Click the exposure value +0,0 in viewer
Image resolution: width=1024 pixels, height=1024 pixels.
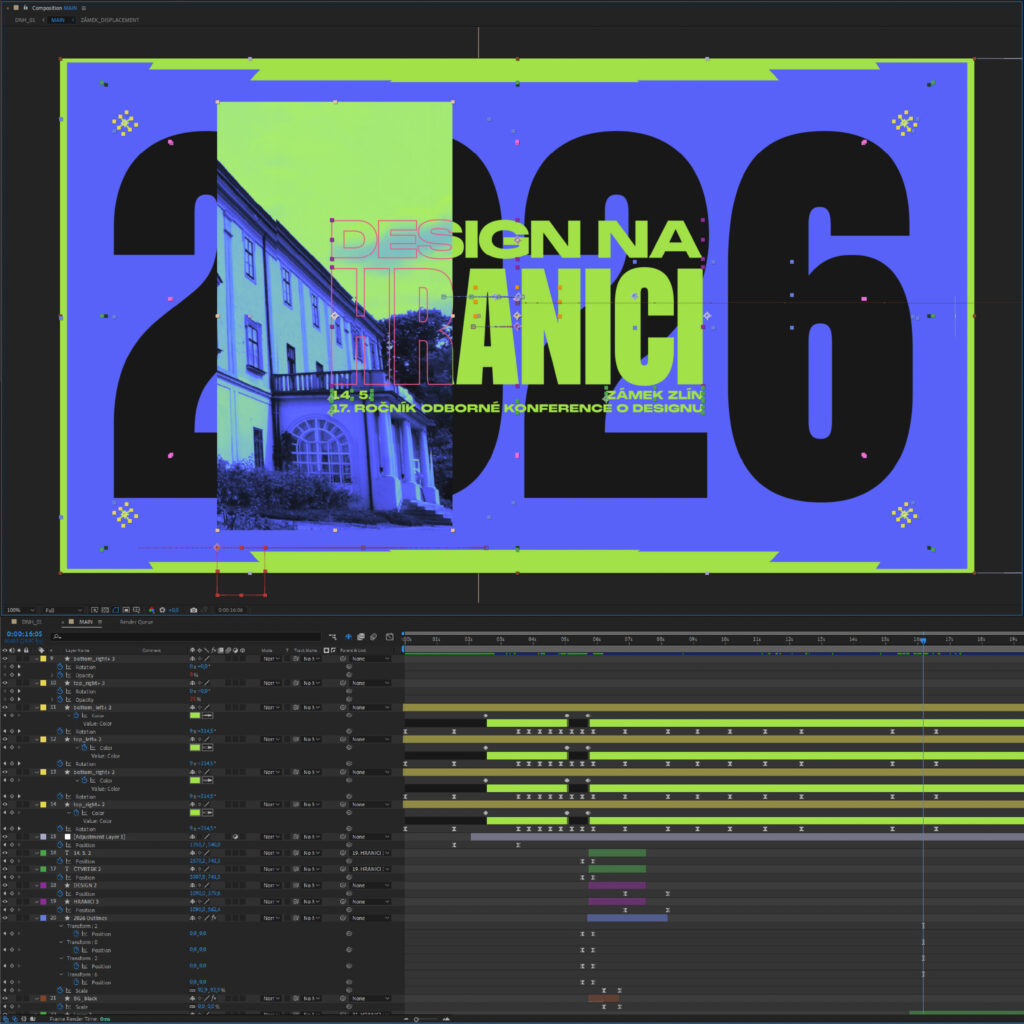tap(174, 610)
